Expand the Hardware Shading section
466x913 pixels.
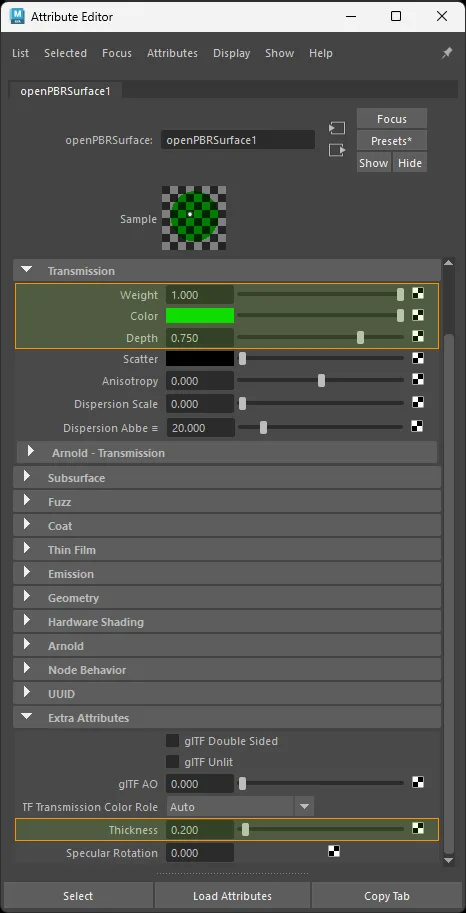(x=27, y=620)
